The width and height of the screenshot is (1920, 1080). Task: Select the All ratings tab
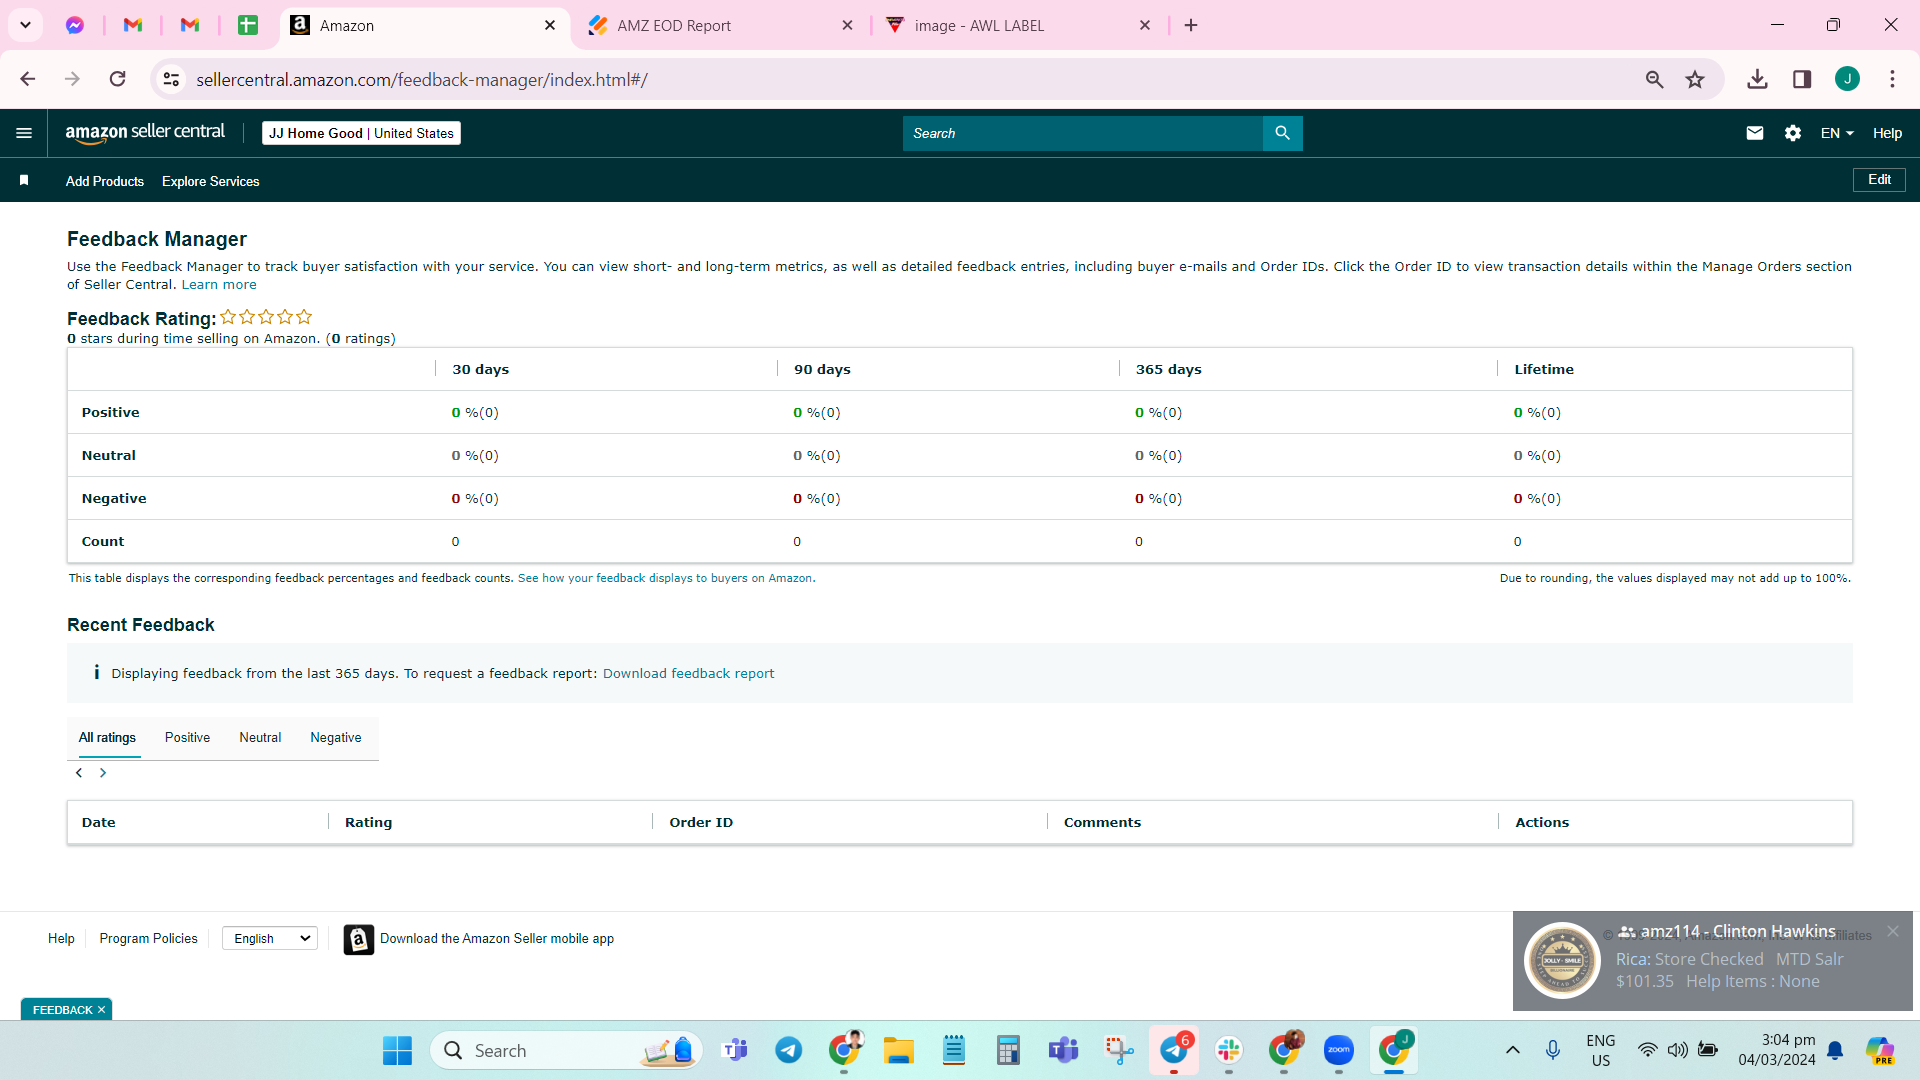(107, 738)
